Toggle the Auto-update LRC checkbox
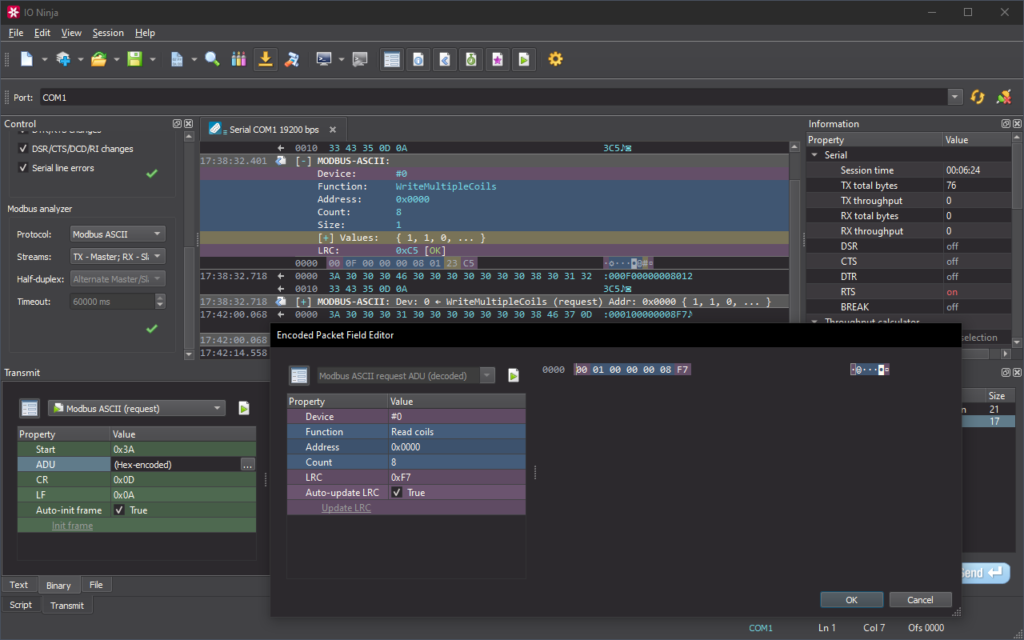Screen dimensions: 1024x640 [397, 493]
